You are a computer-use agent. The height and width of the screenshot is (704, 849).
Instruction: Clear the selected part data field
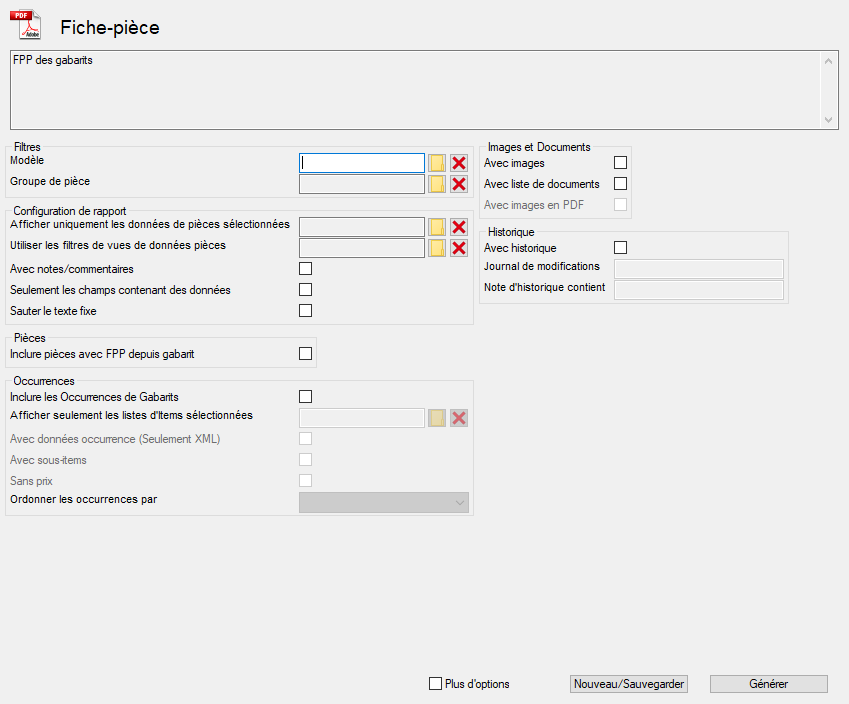click(459, 227)
